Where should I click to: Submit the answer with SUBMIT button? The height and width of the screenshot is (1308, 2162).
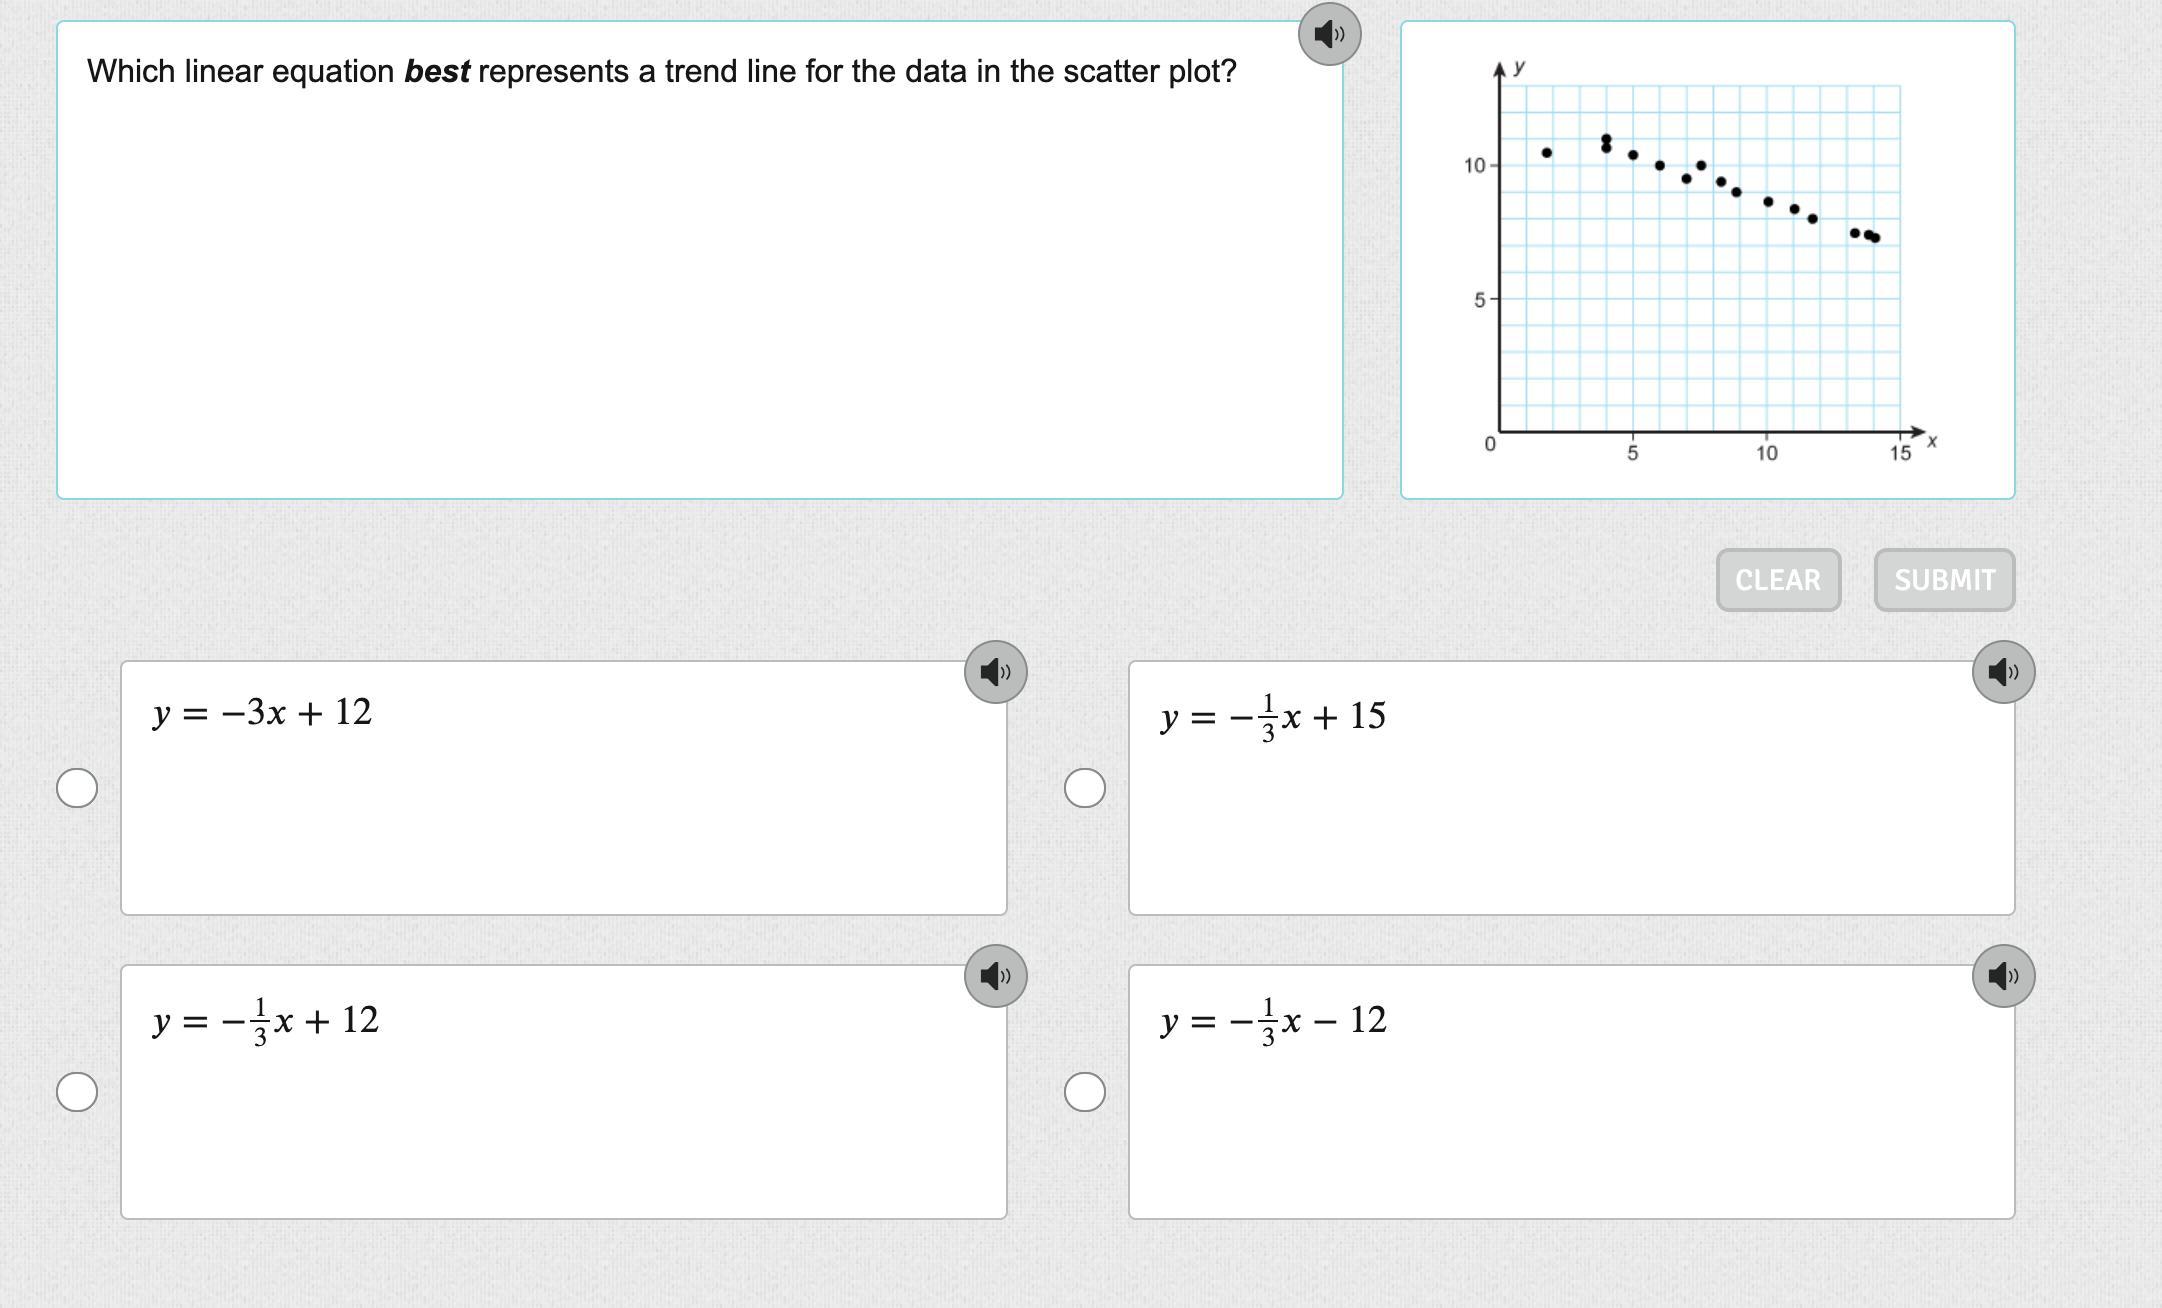[1944, 580]
